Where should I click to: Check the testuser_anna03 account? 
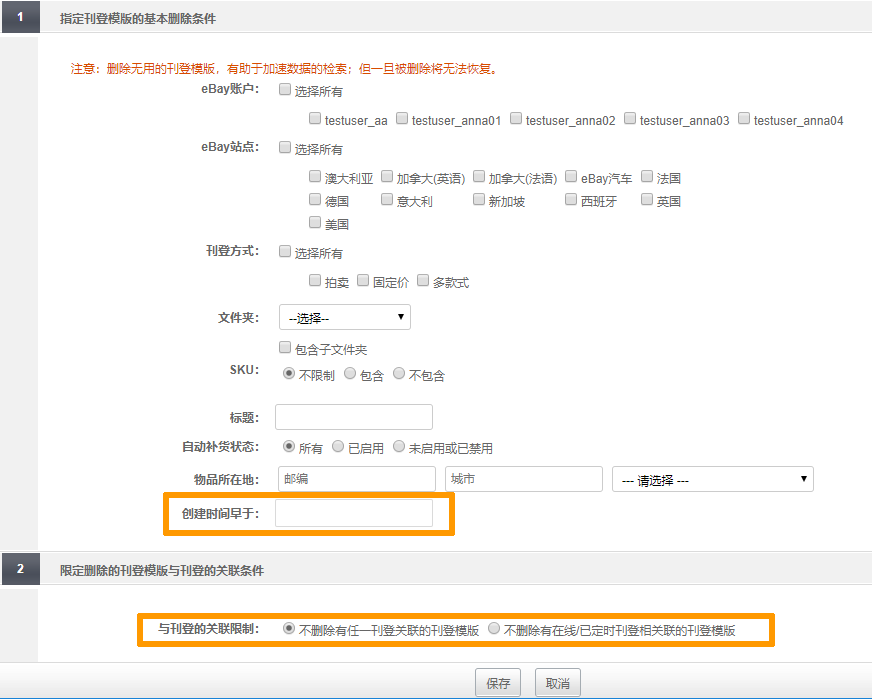[630, 118]
